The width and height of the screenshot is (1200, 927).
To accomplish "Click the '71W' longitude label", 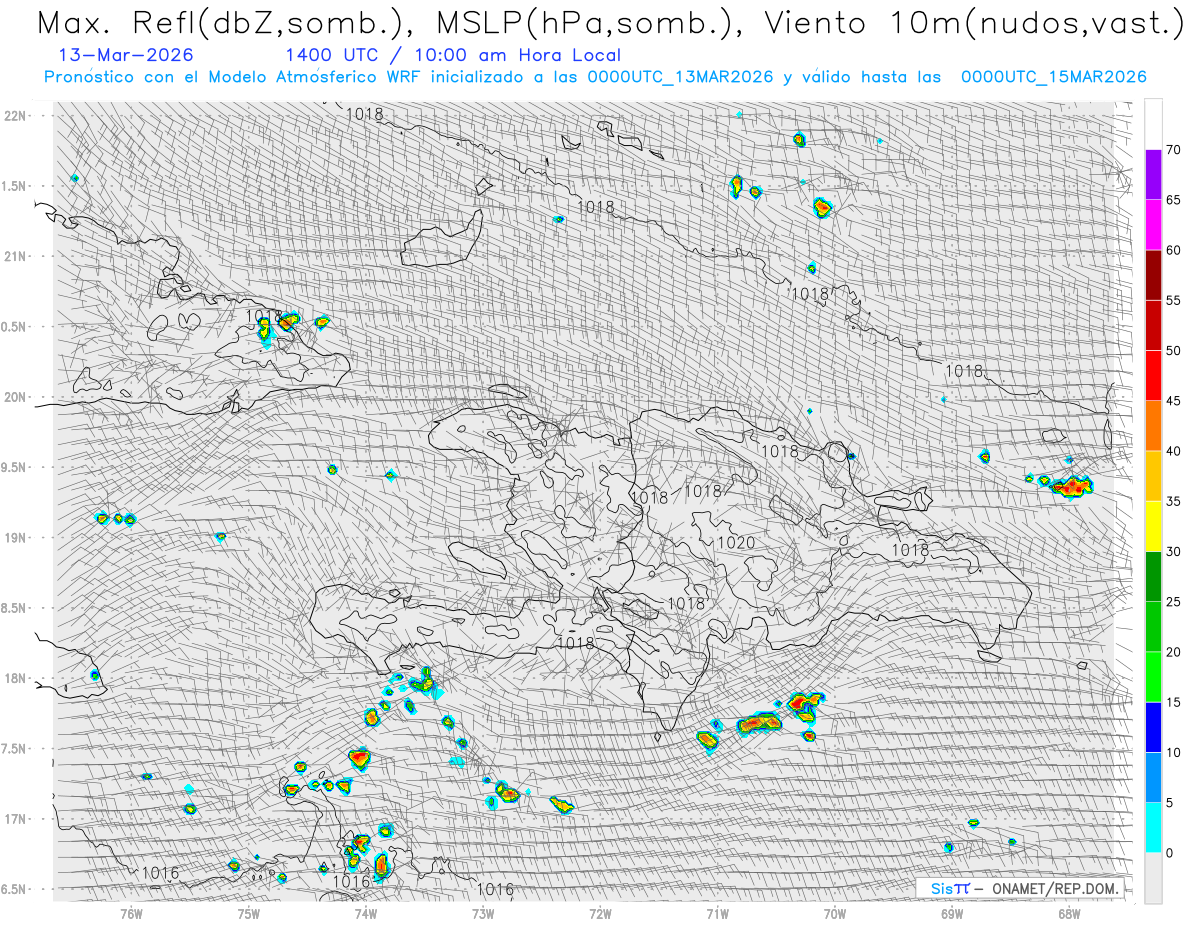I will point(717,912).
